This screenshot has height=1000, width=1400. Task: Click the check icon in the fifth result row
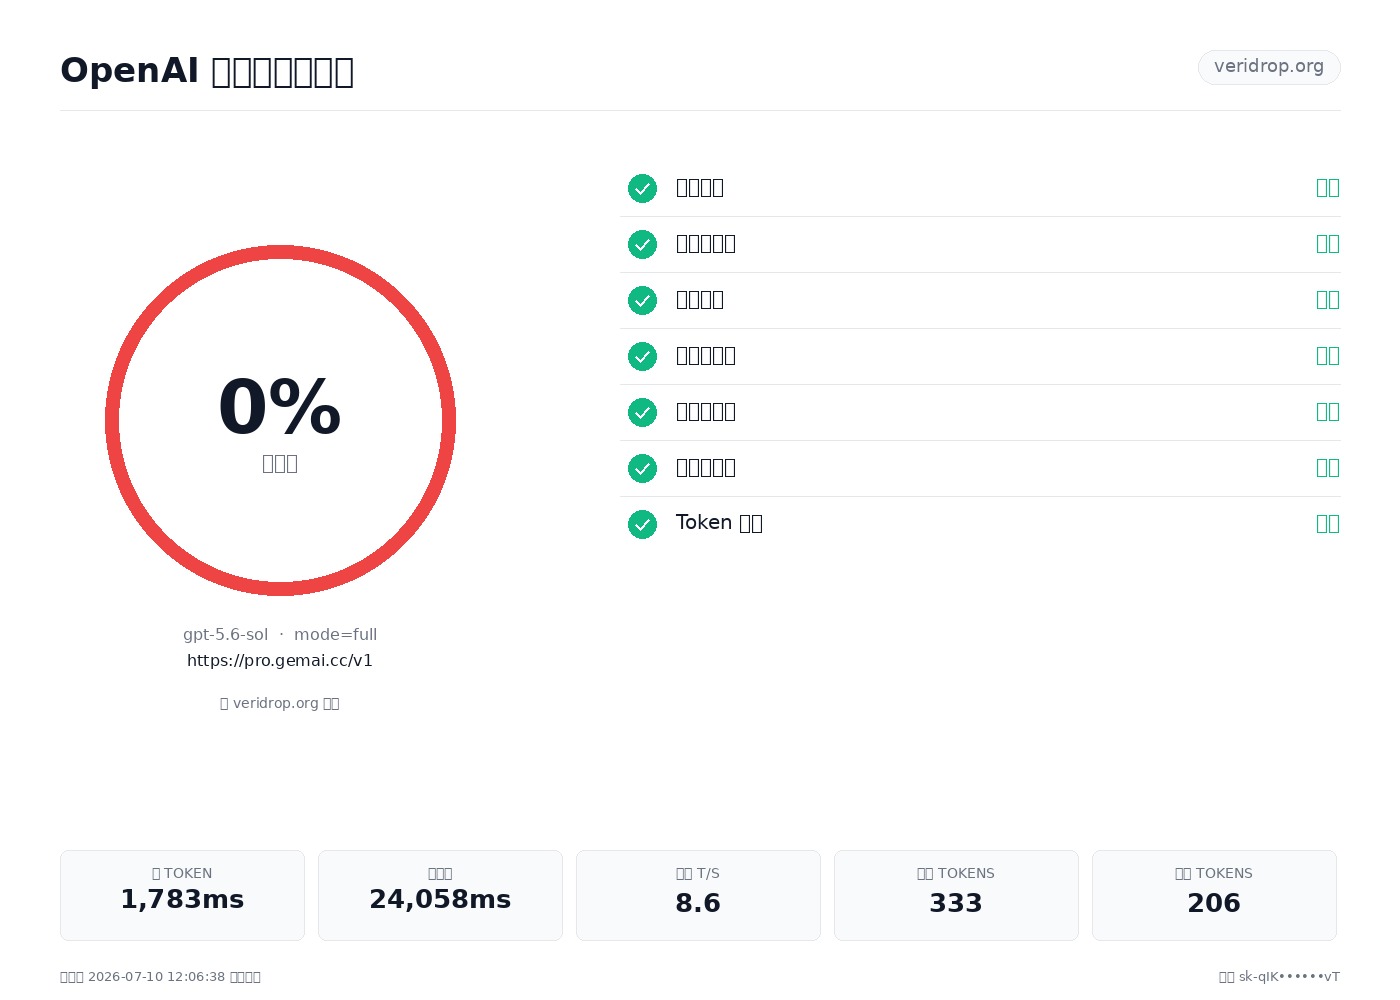[x=642, y=412]
